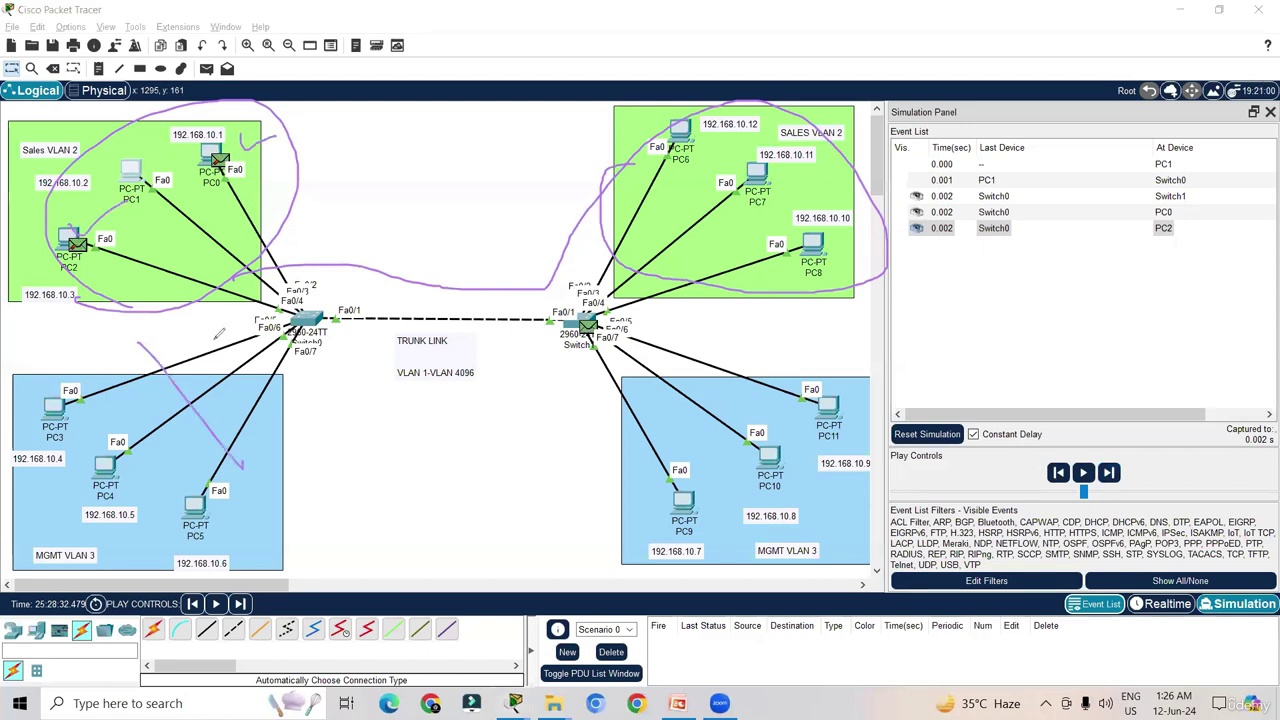This screenshot has width=1280, height=720.
Task: Click Edit Filters button
Action: [986, 581]
